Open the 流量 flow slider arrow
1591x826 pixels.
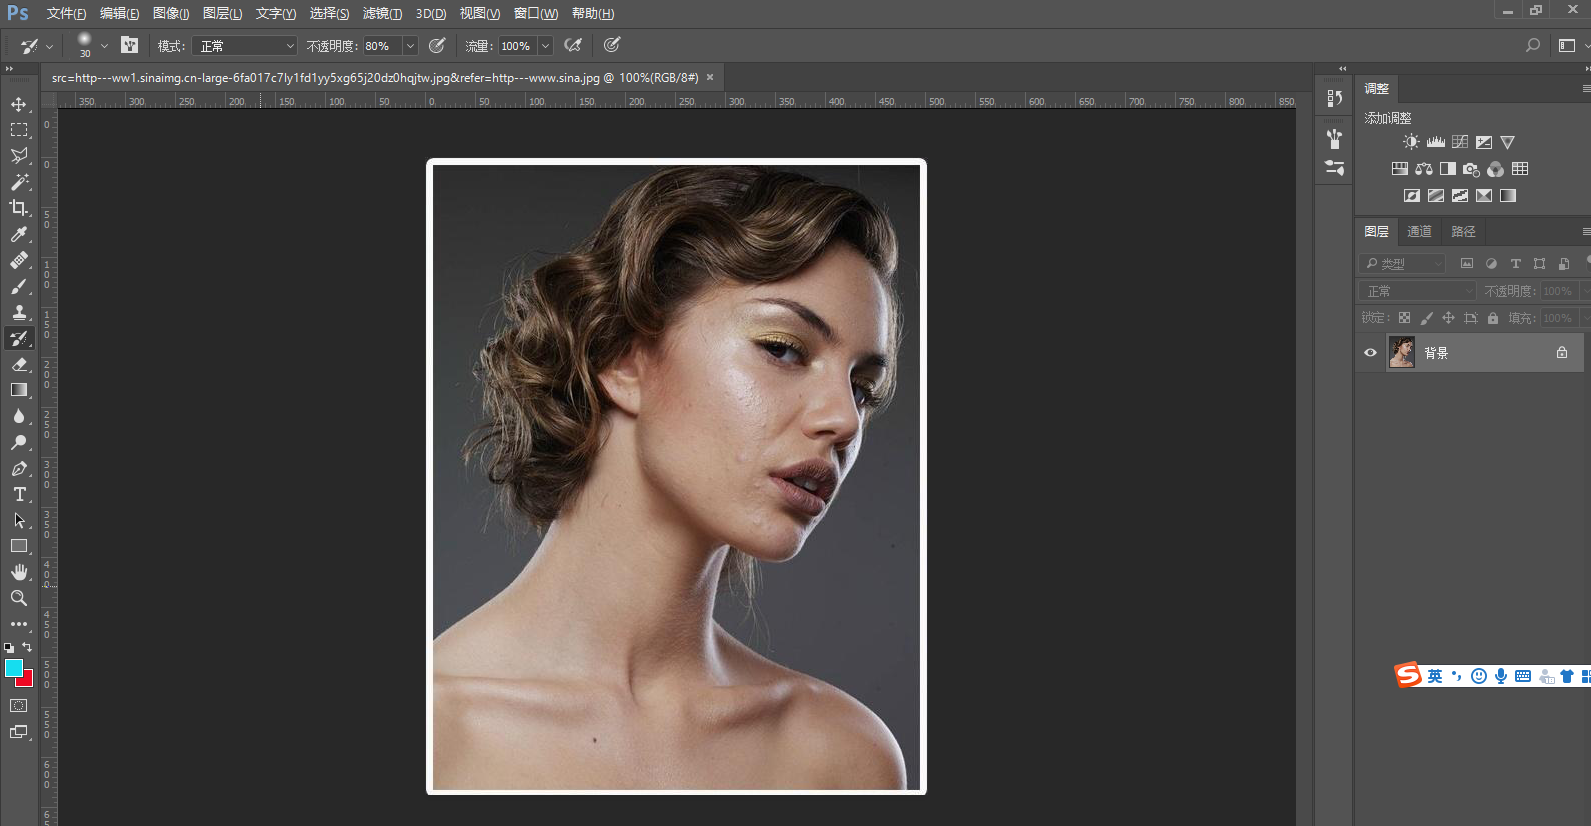coord(546,46)
